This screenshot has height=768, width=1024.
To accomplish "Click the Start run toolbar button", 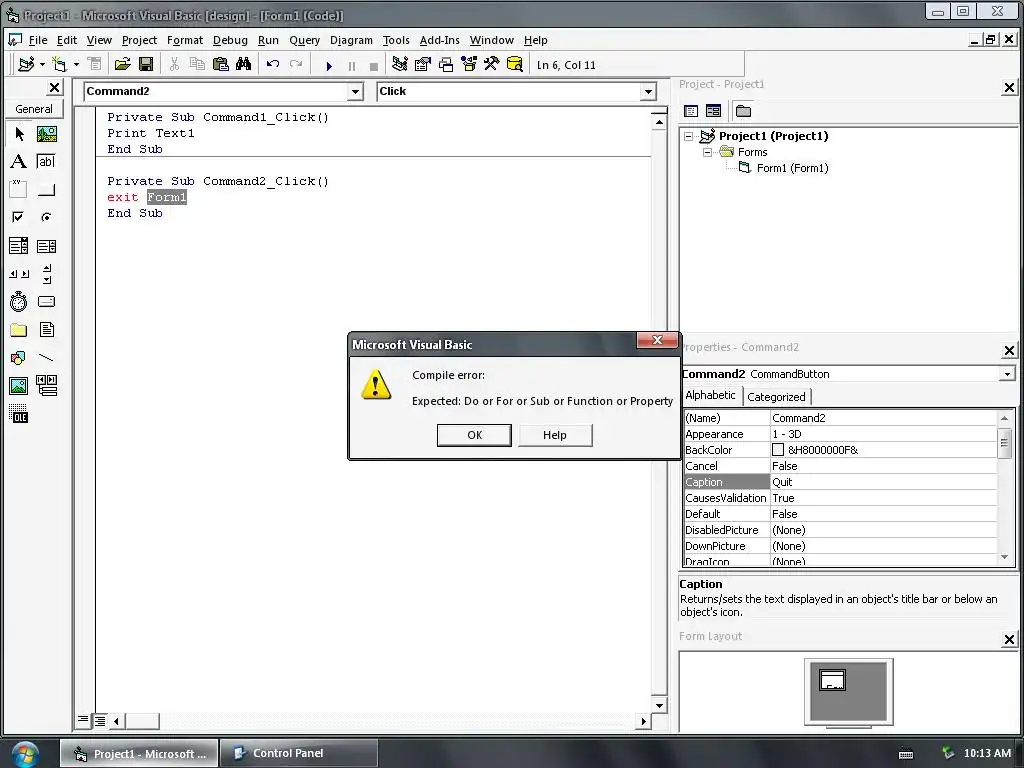I will [x=329, y=65].
